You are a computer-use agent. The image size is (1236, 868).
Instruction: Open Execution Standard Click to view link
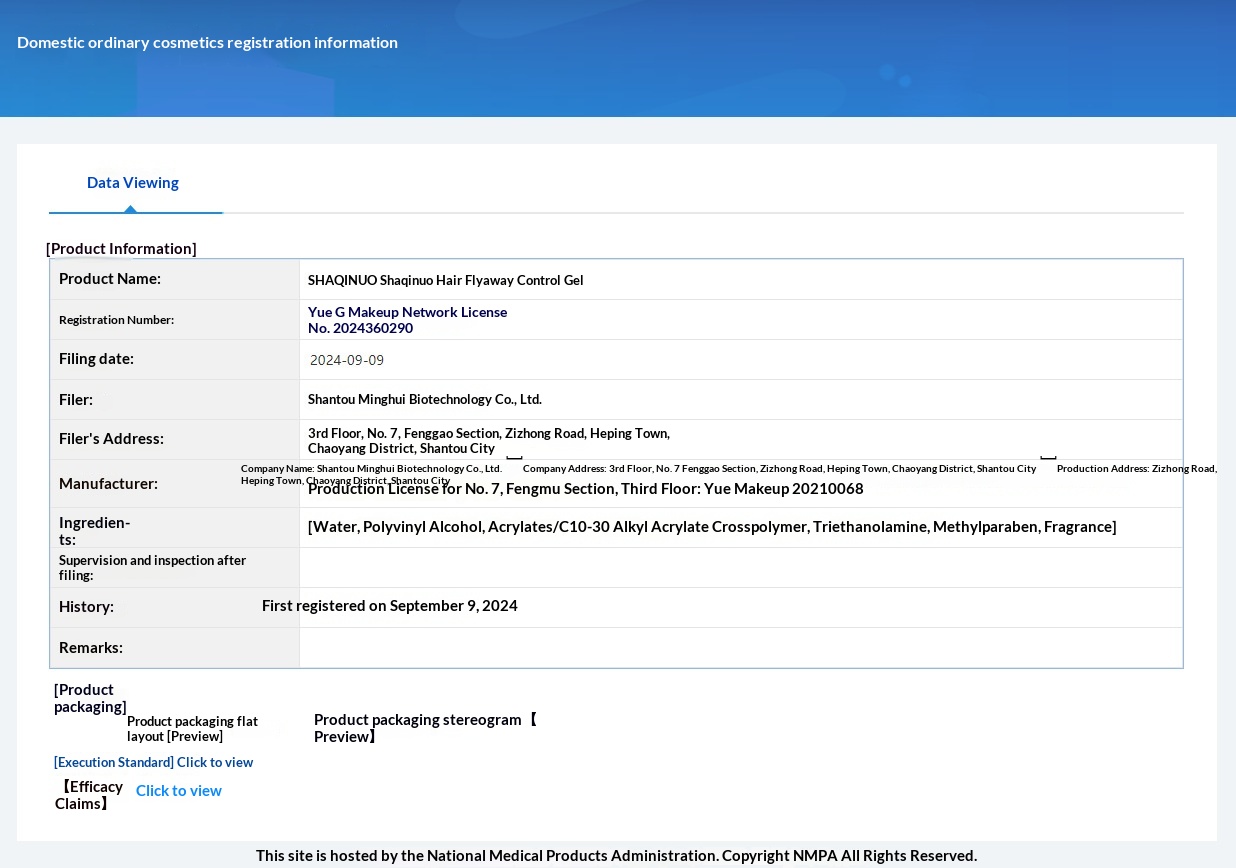click(153, 762)
